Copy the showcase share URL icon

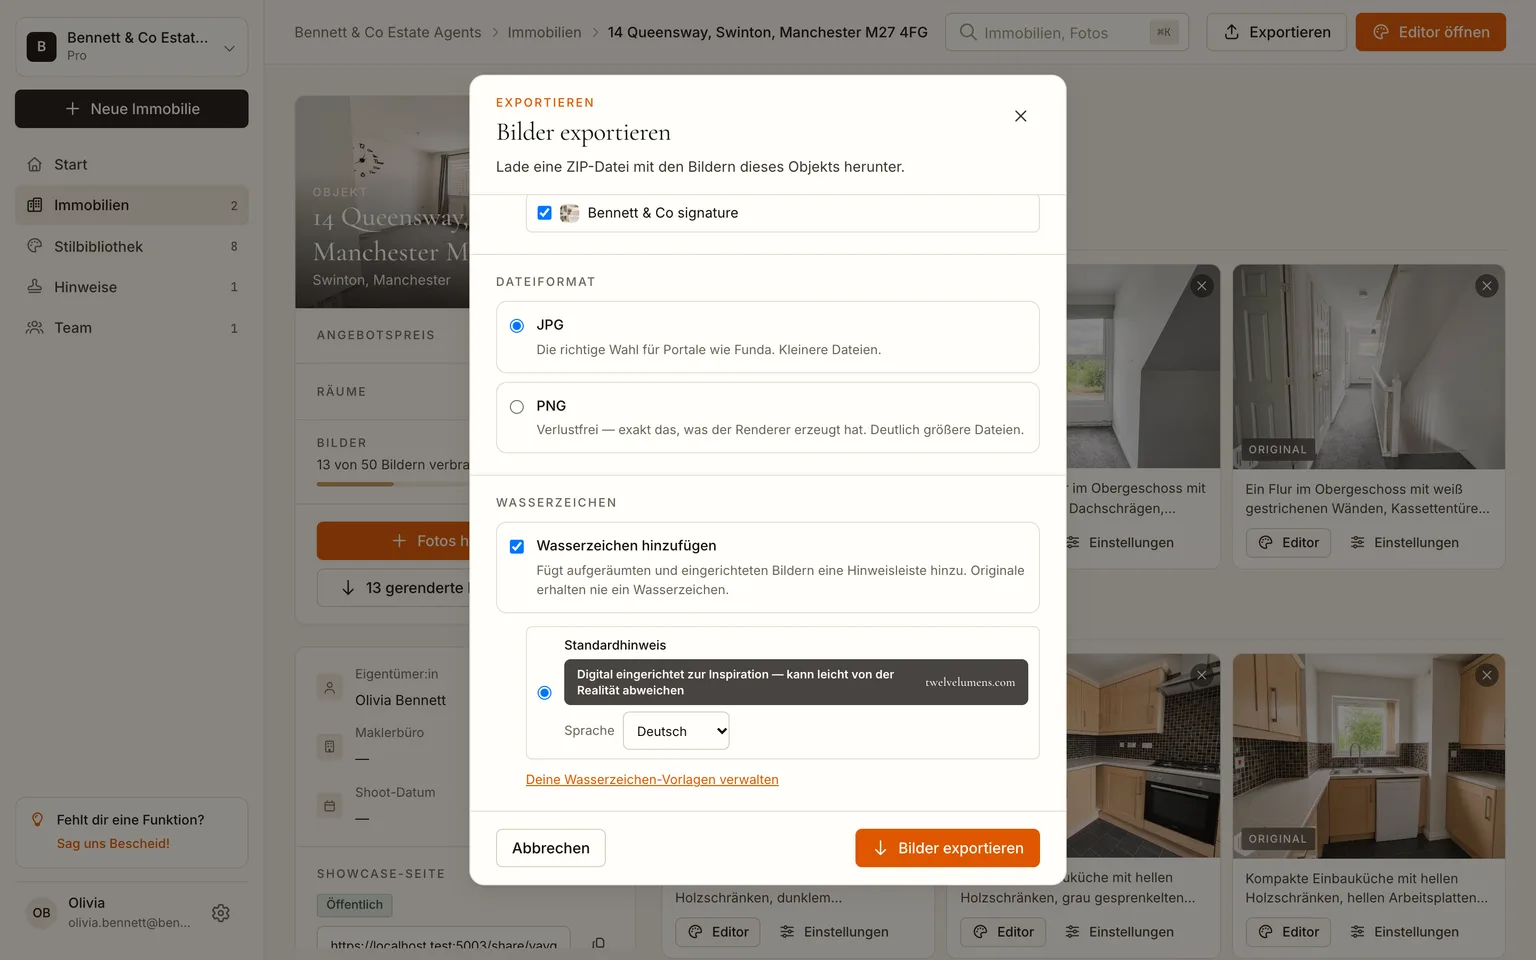point(598,943)
